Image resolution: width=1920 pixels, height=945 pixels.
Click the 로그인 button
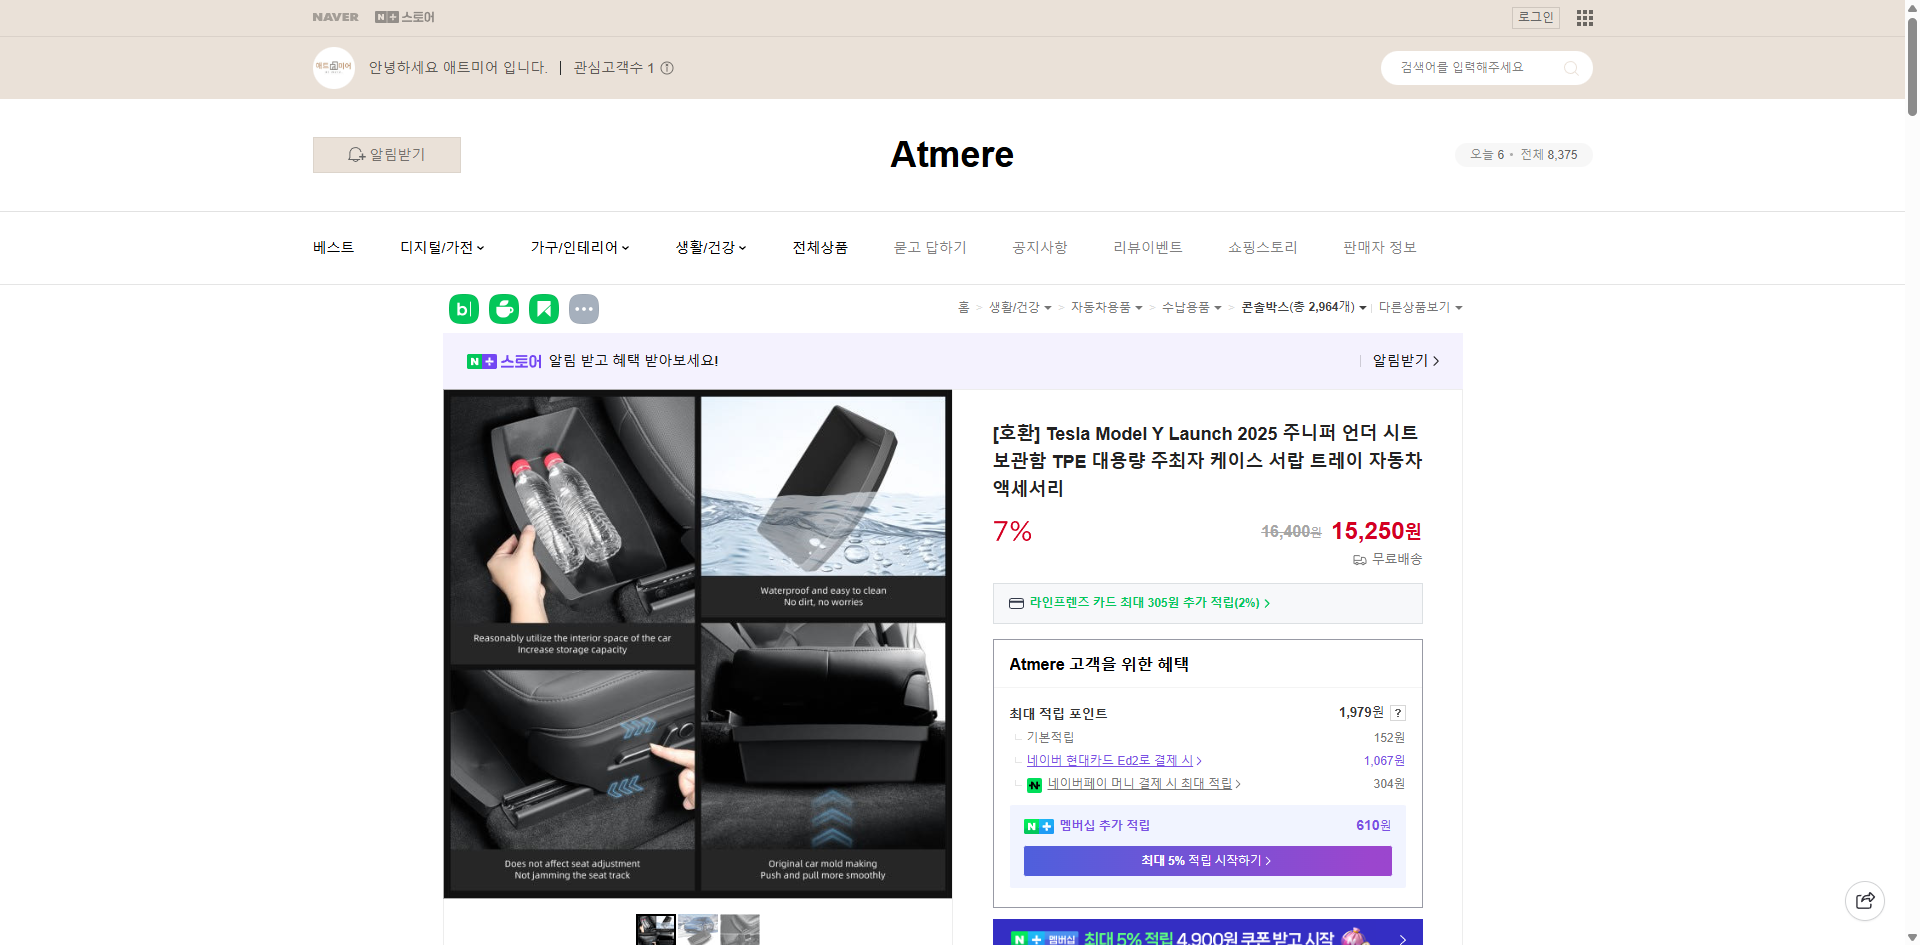1535,17
